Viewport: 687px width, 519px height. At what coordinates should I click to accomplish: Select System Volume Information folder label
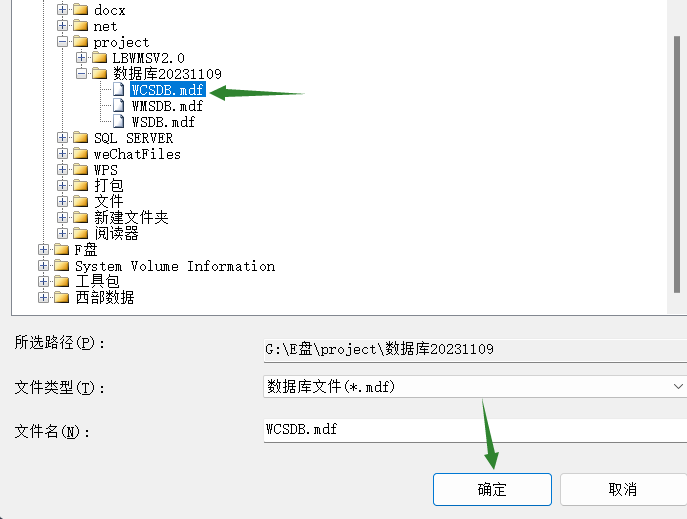coord(175,266)
